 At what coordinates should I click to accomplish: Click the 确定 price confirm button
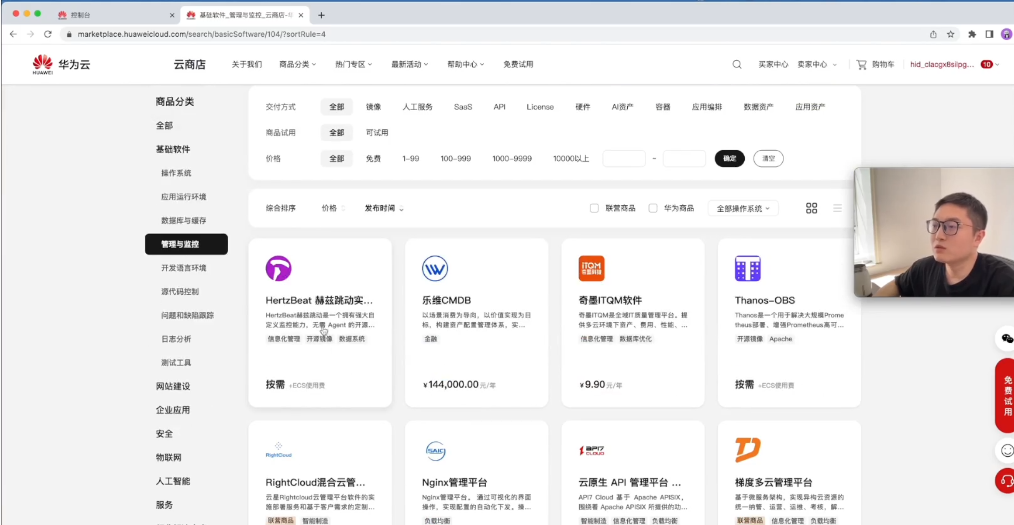pos(729,158)
